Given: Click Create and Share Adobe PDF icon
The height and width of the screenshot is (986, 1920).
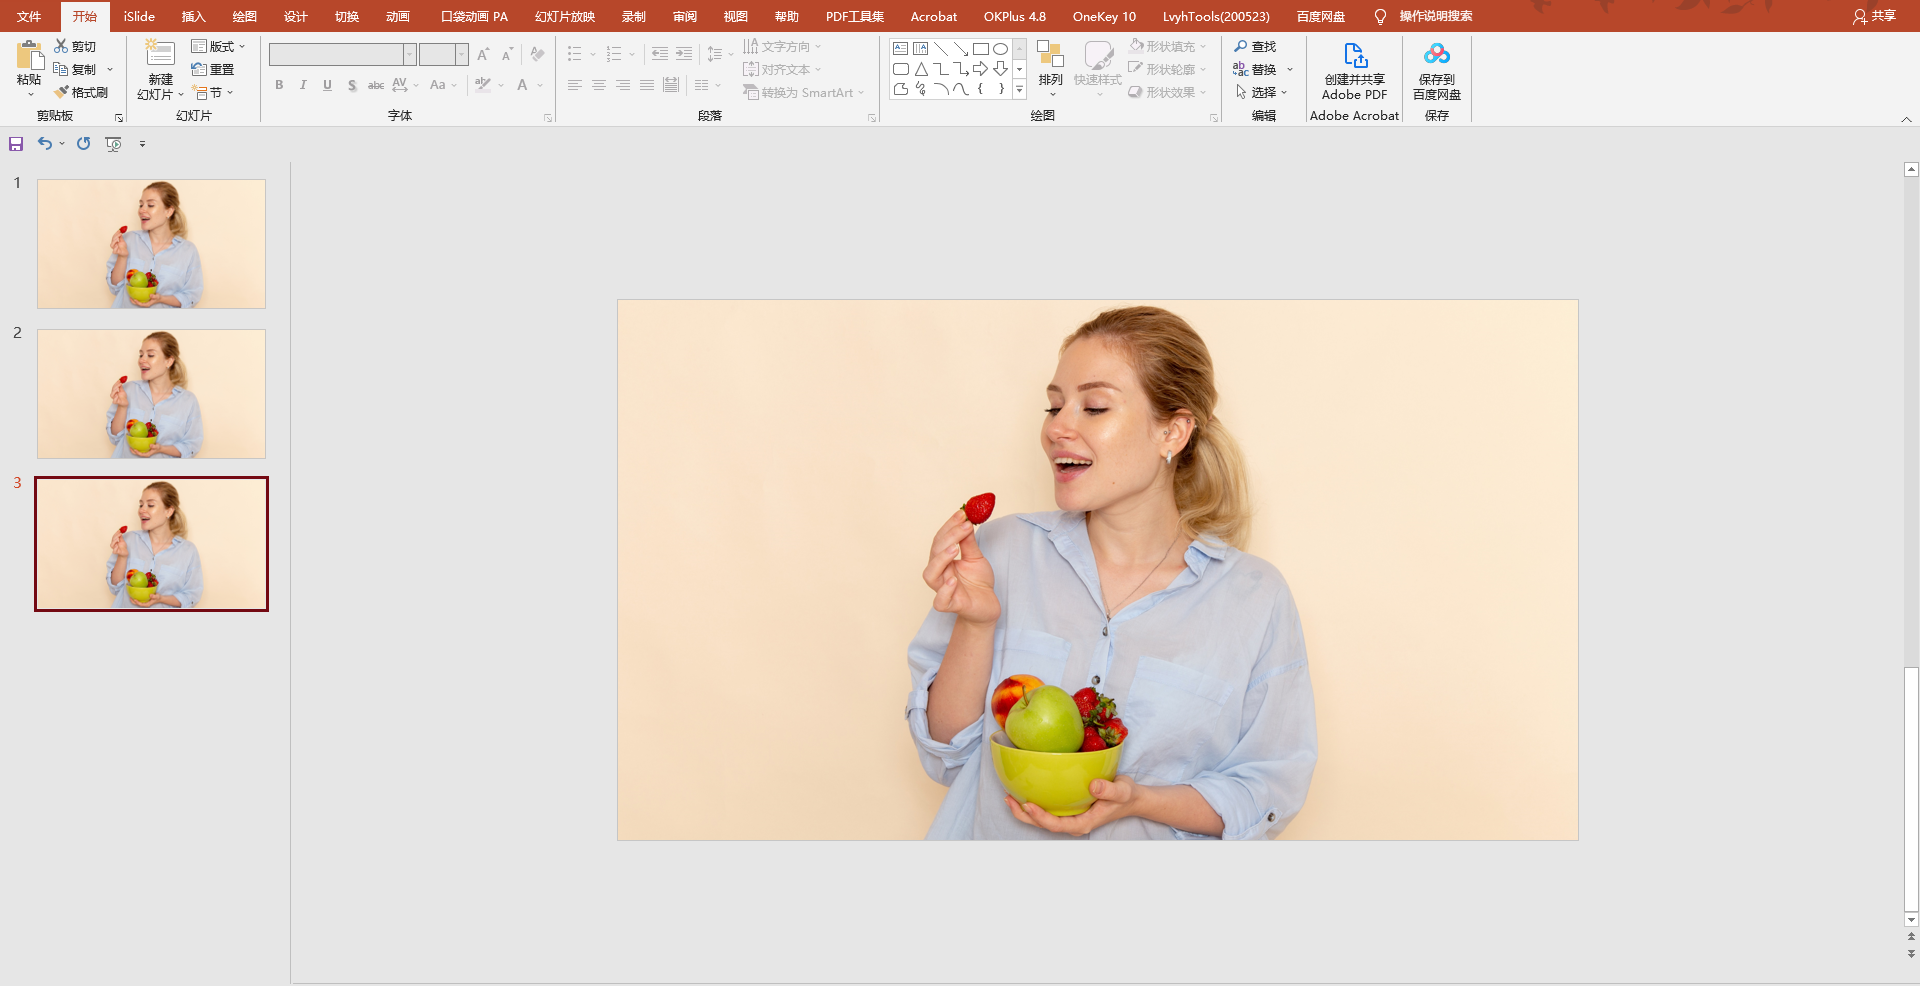Looking at the screenshot, I should coord(1355,71).
